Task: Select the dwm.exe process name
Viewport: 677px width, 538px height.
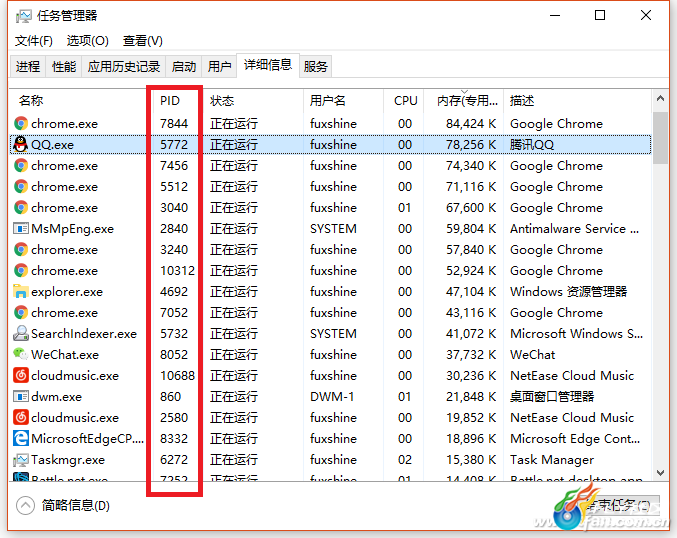Action: click(57, 397)
